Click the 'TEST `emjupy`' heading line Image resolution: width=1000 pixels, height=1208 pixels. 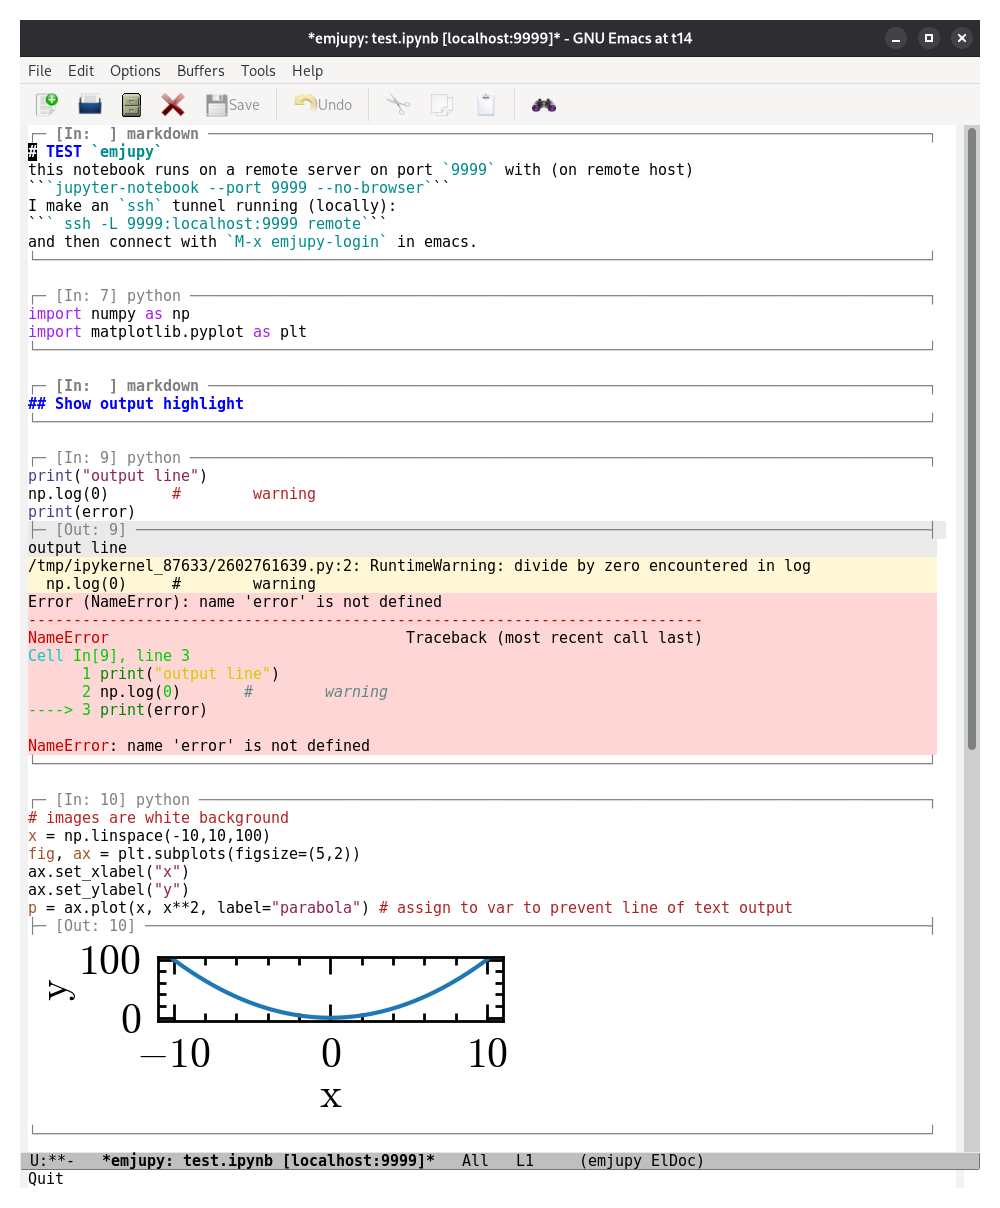pyautogui.click(x=95, y=152)
